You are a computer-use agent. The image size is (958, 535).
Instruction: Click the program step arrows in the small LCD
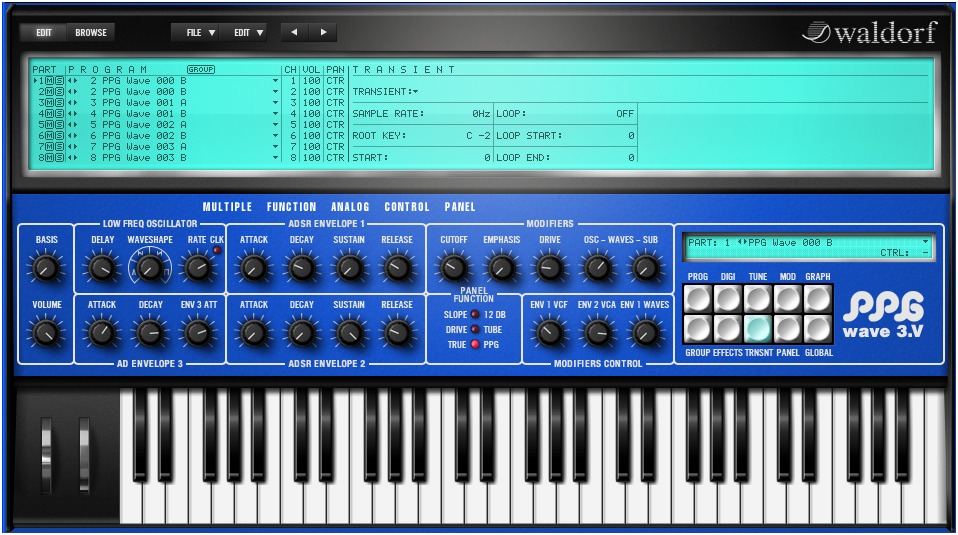(742, 242)
